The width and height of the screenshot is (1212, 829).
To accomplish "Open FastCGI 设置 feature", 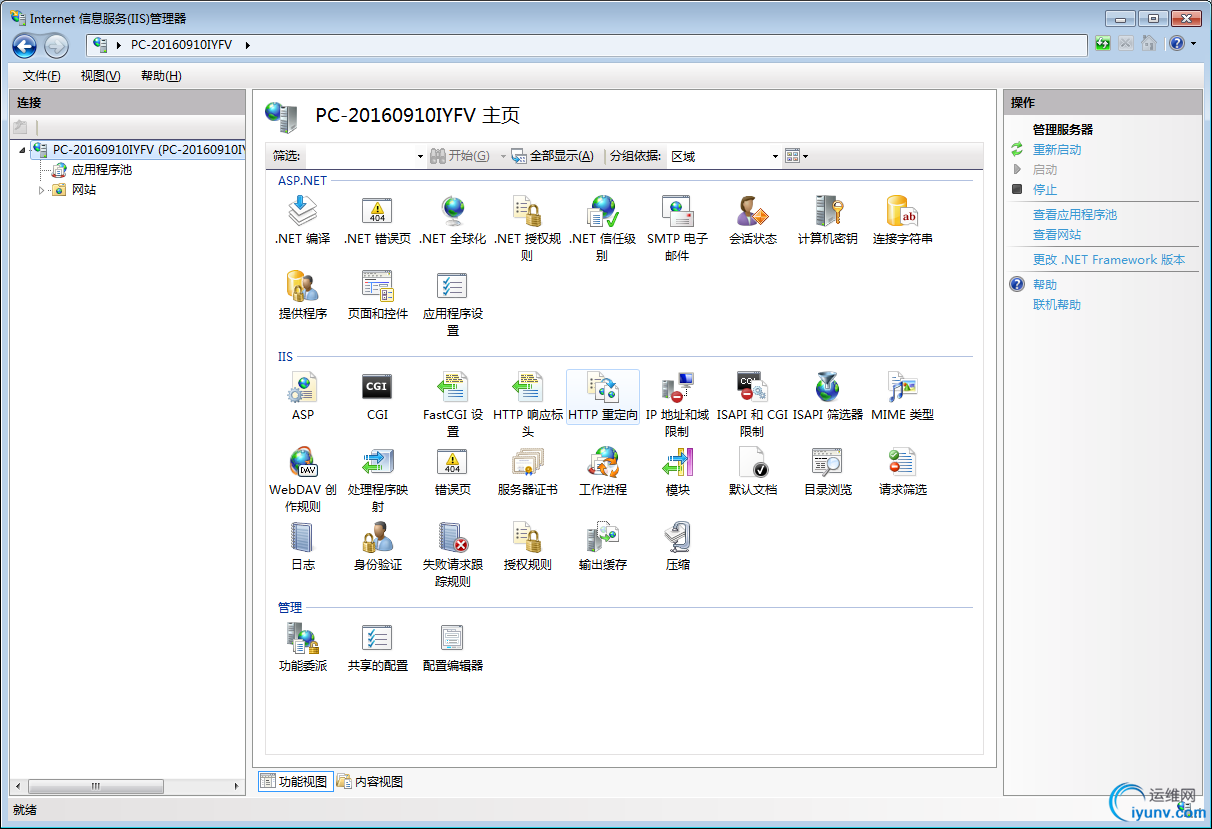I will [452, 404].
